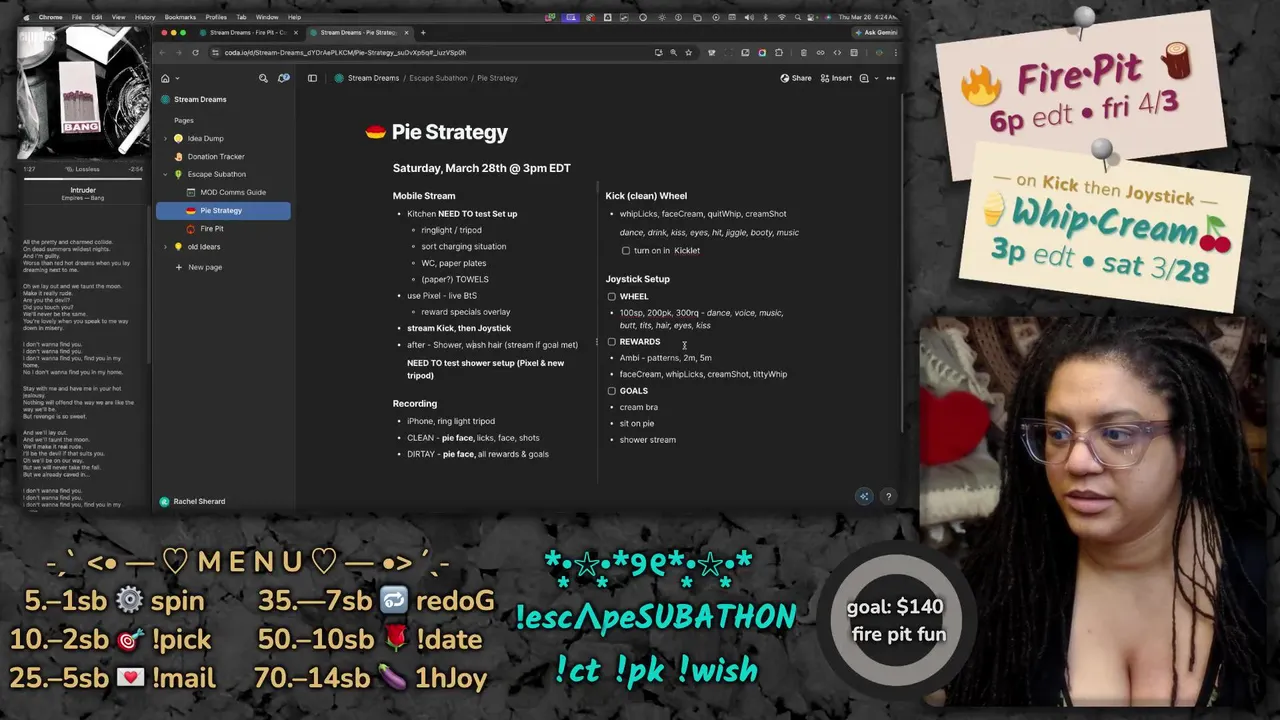Click the 'Kick (clean) Wheel' heading

pos(646,196)
